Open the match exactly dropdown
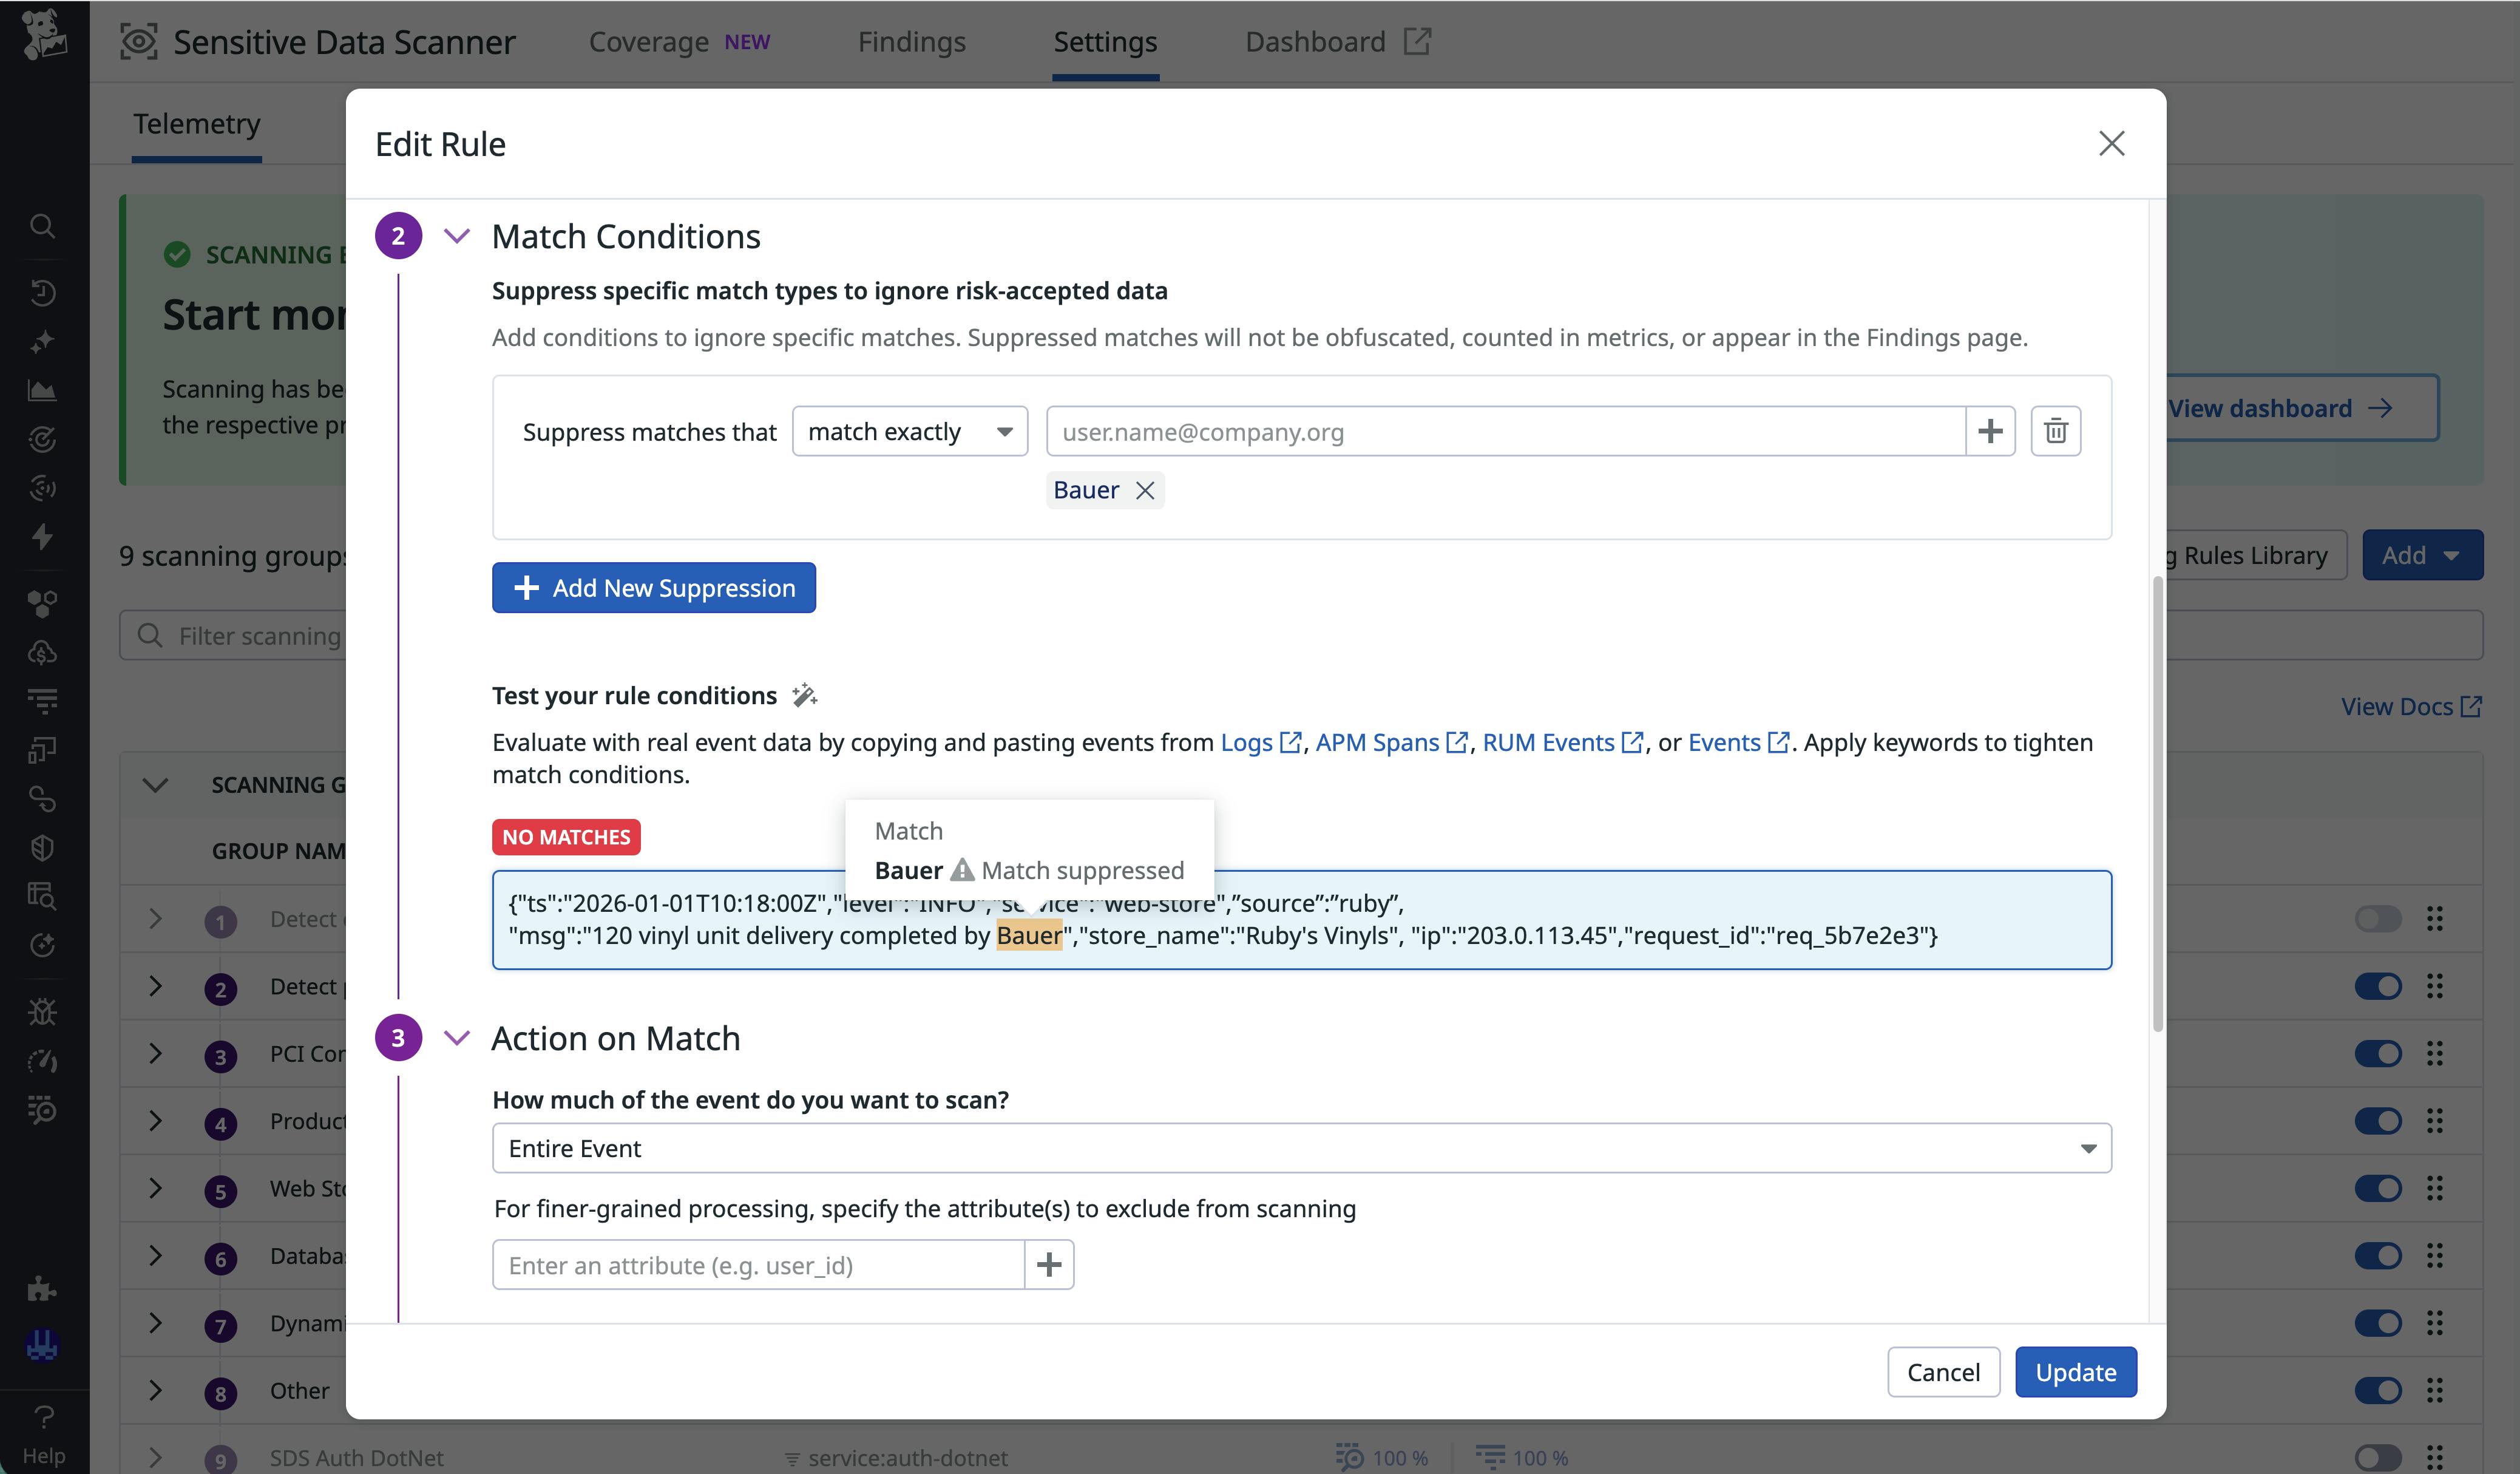 point(910,431)
